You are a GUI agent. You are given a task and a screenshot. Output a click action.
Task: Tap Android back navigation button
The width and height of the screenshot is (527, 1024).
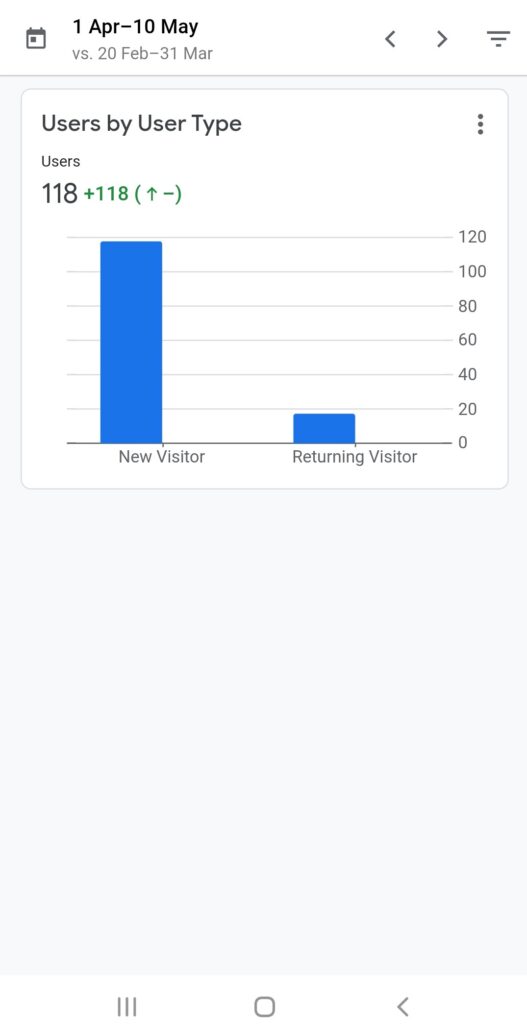[x=403, y=1006]
